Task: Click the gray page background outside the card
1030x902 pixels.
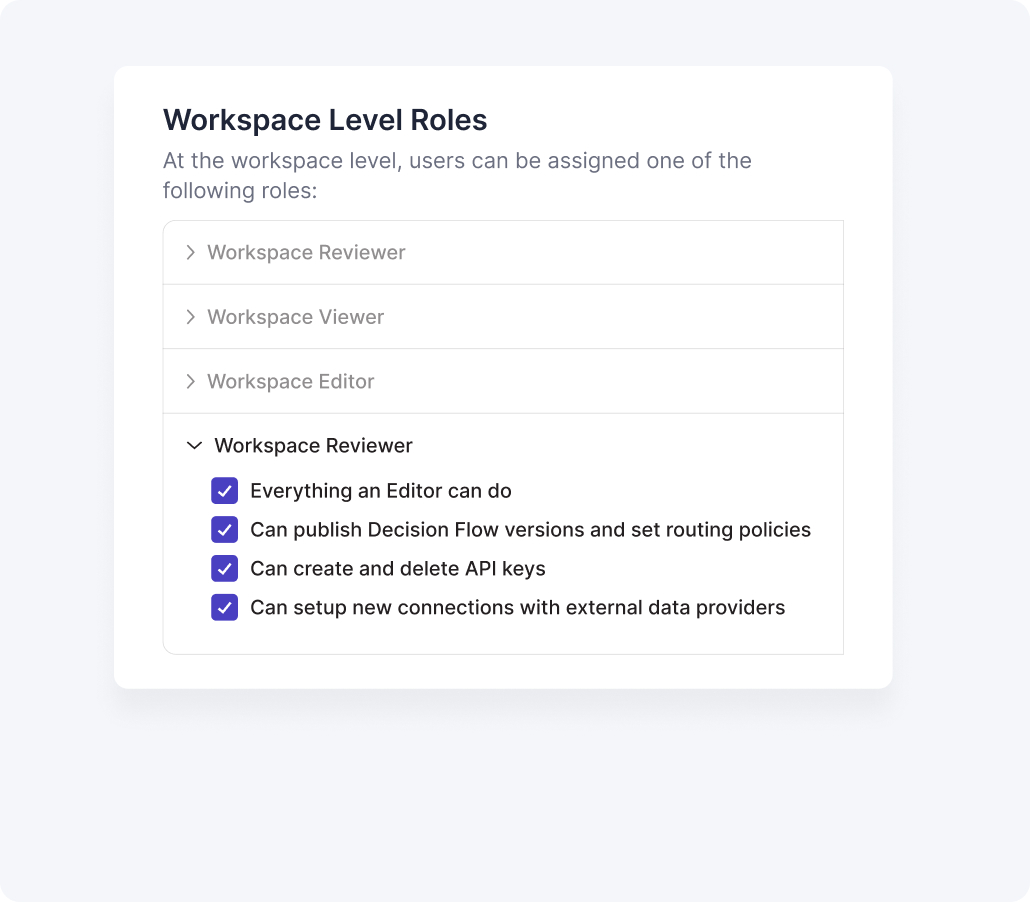Action: pos(502,790)
